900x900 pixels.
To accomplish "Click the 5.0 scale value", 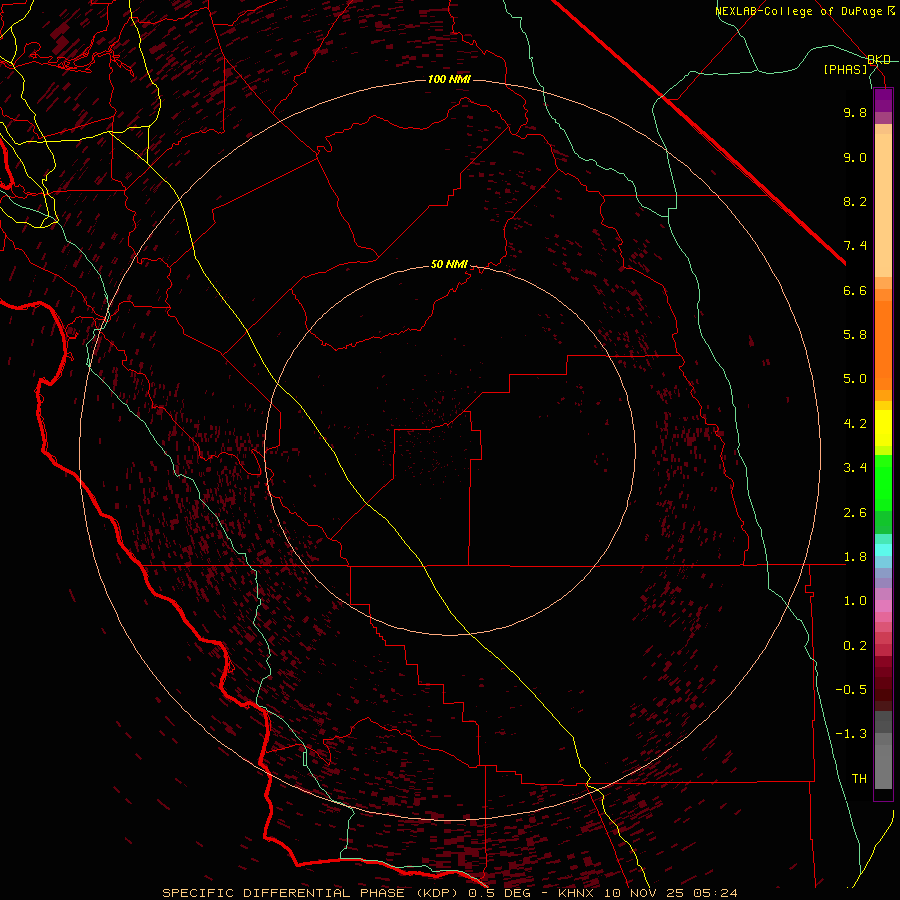I will click(x=855, y=379).
